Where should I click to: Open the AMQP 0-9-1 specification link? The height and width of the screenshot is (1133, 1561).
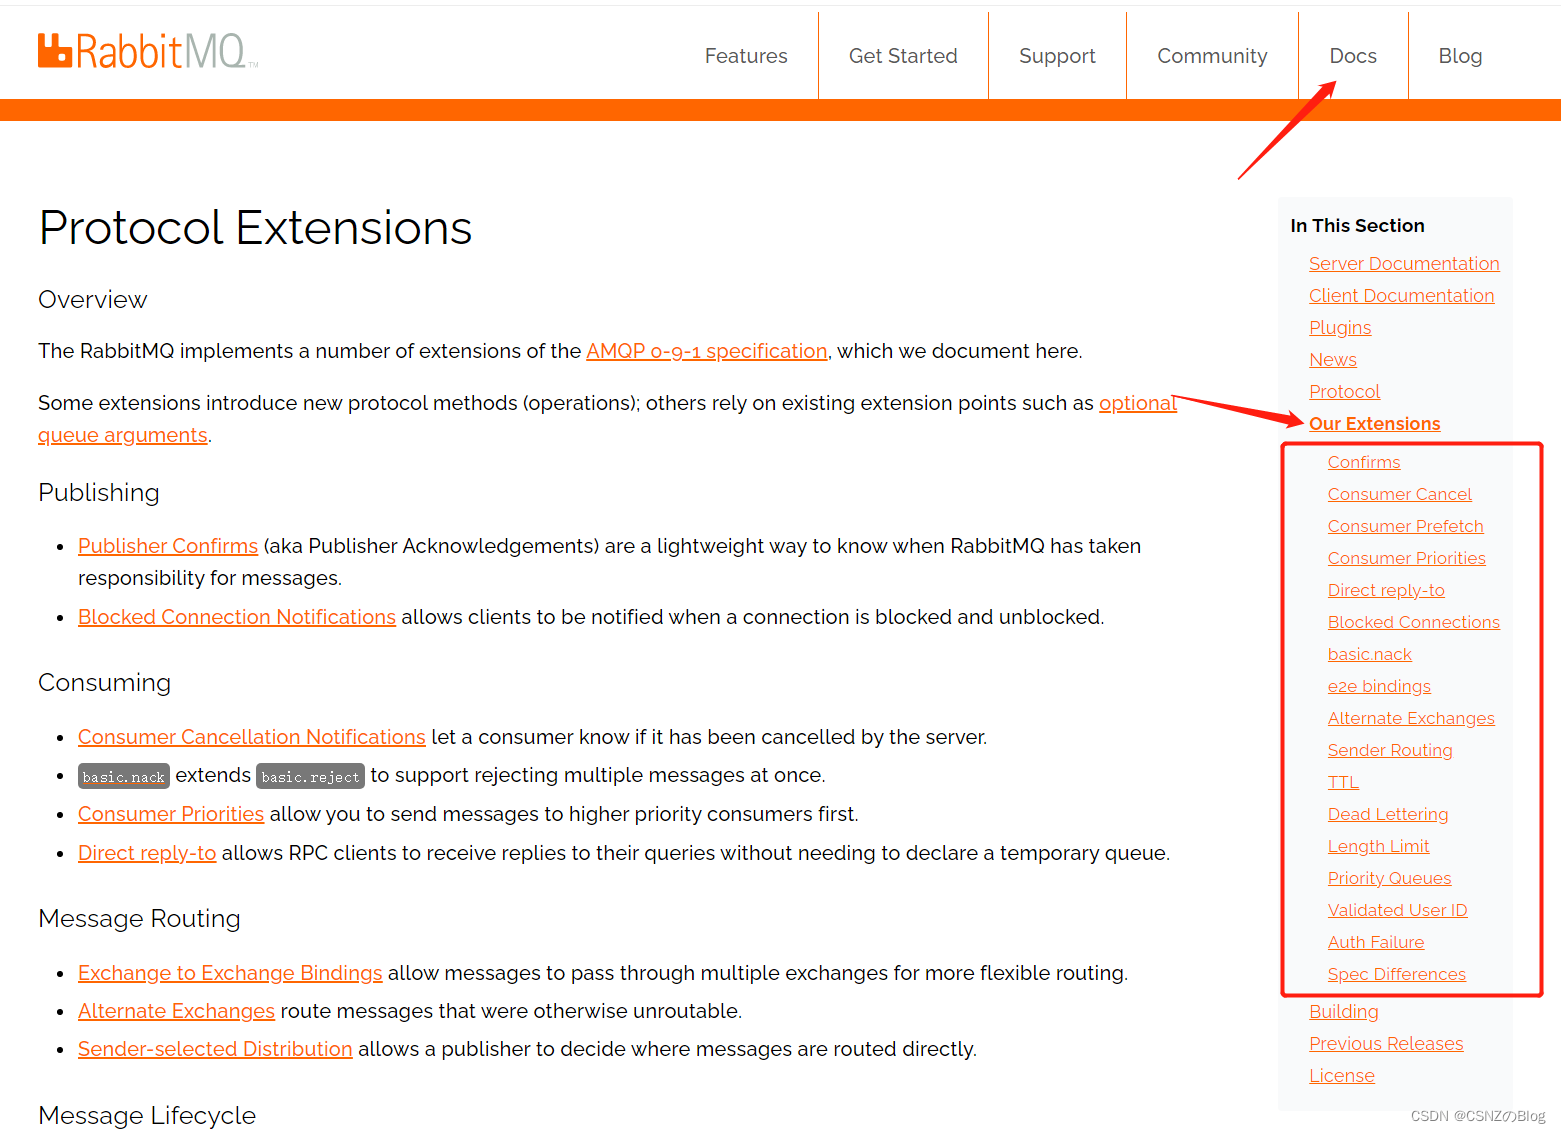tap(707, 351)
